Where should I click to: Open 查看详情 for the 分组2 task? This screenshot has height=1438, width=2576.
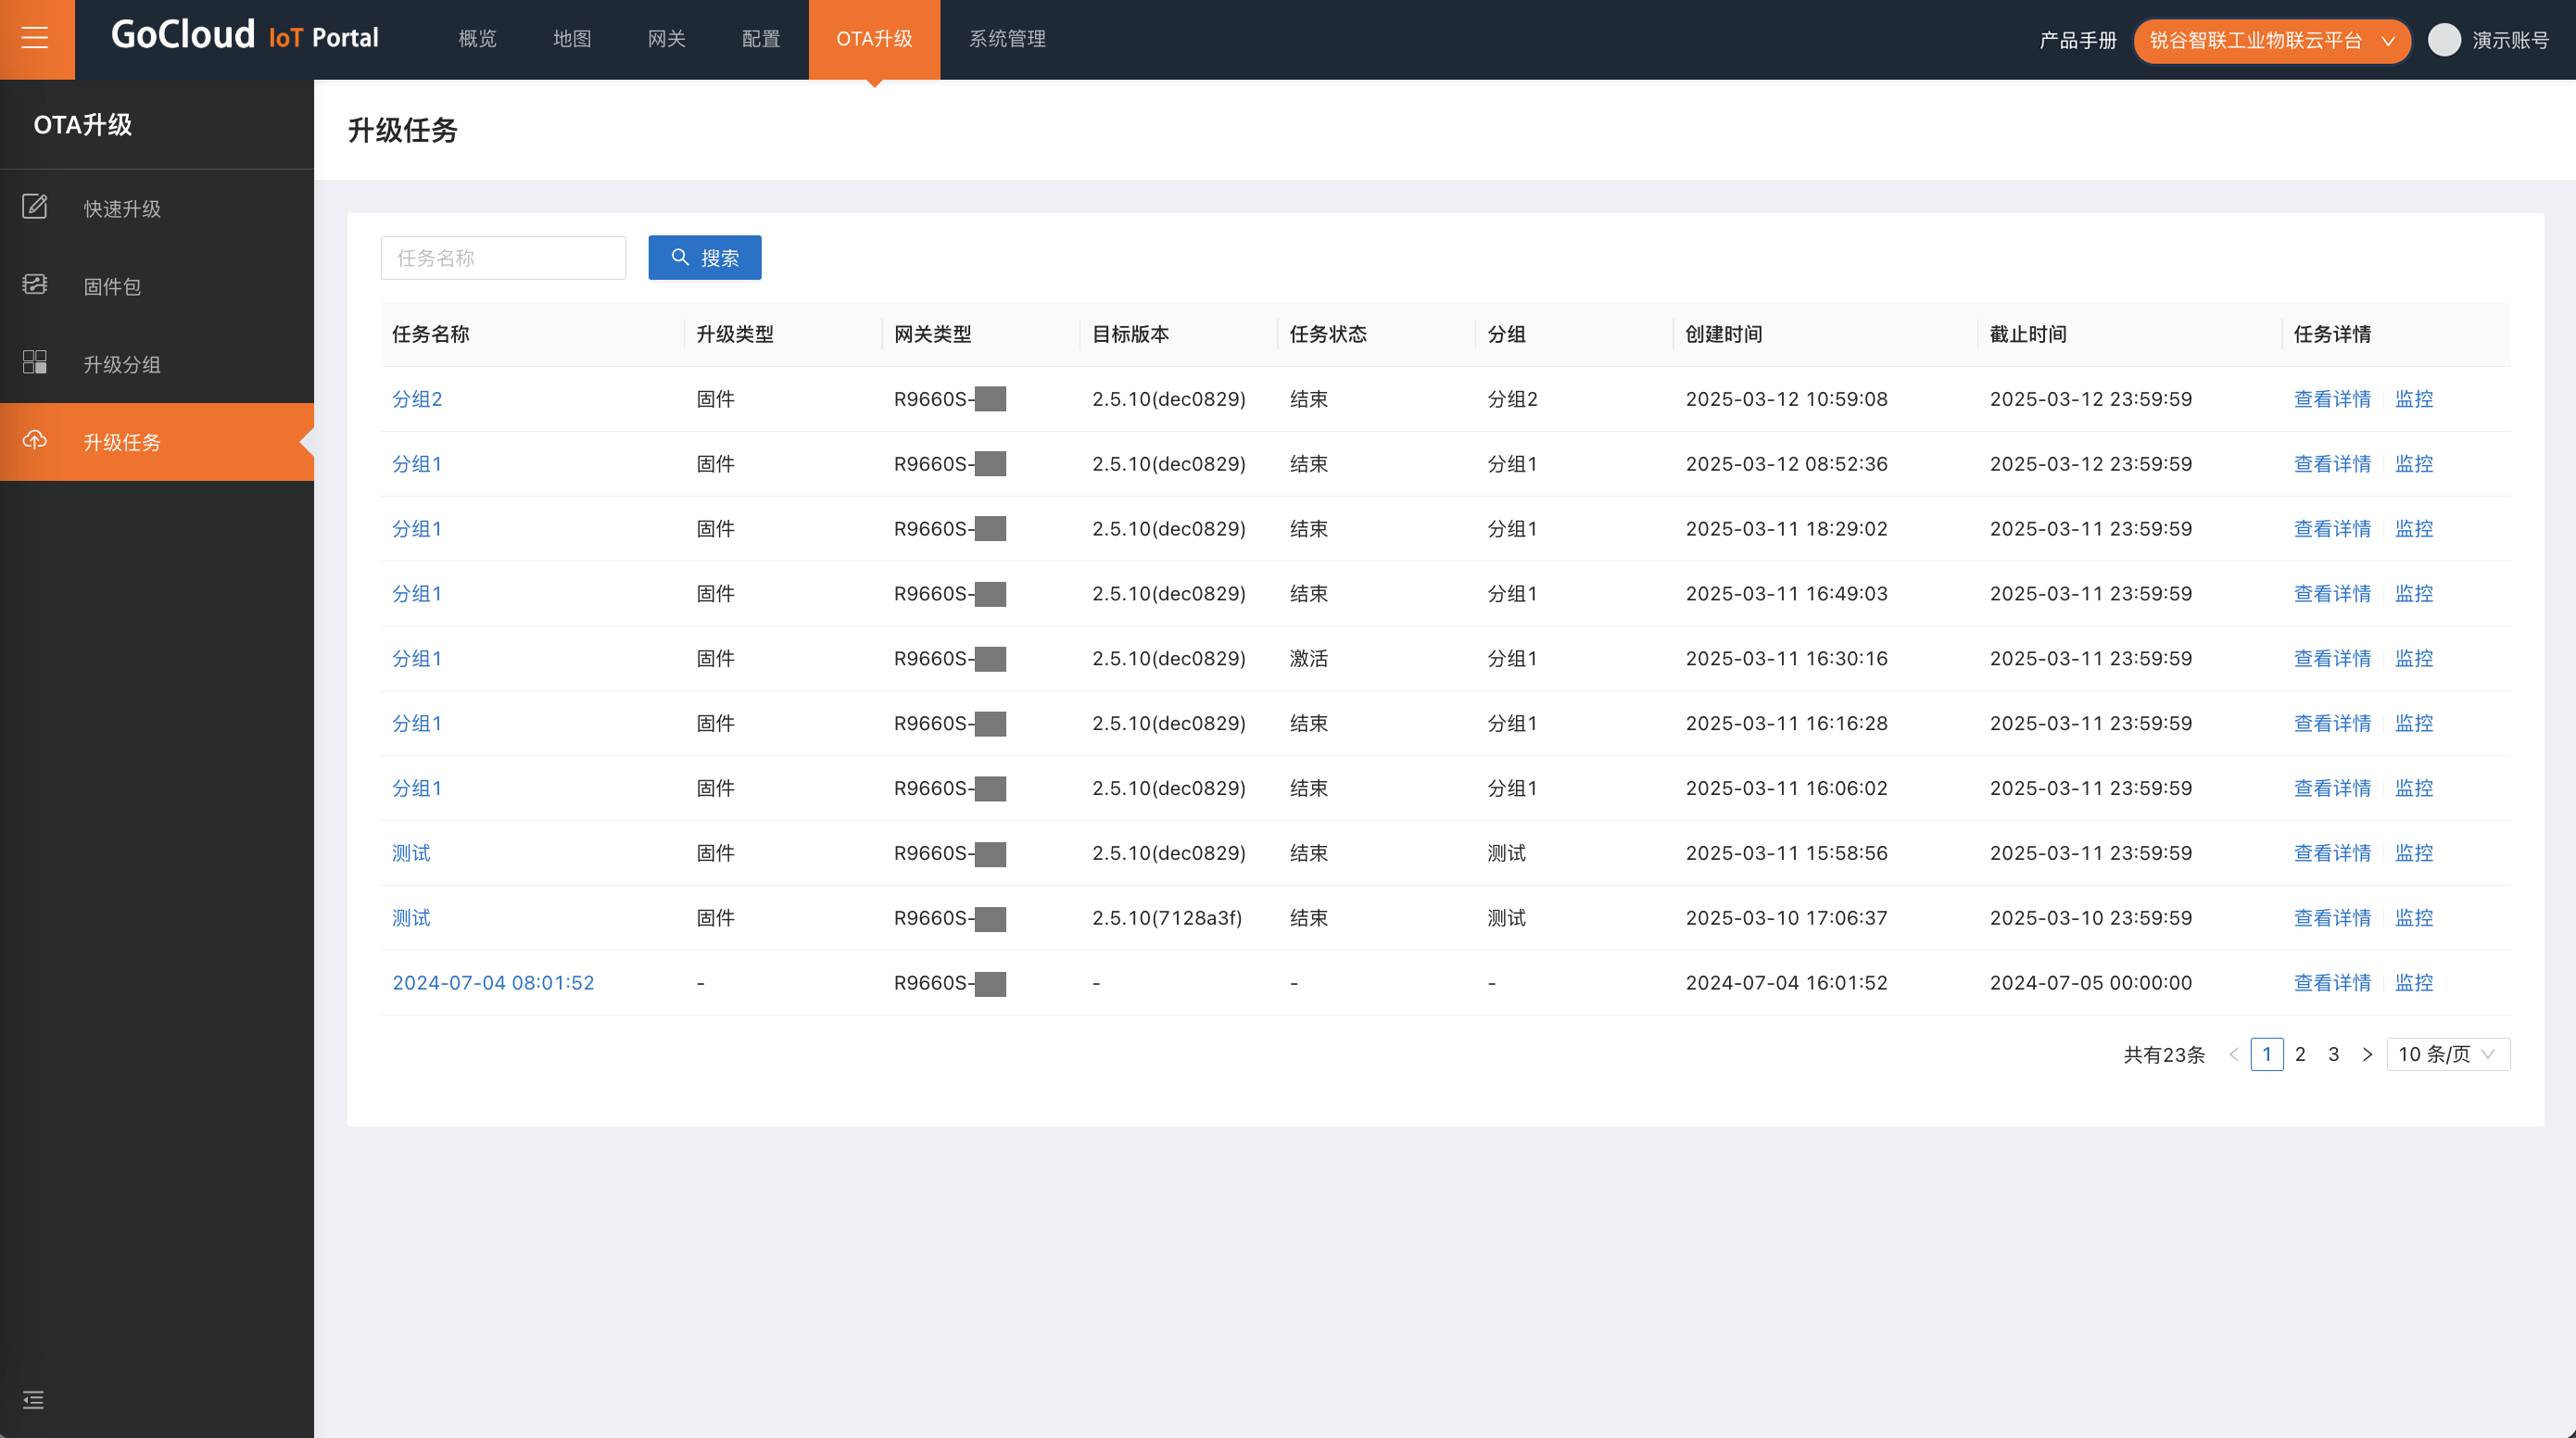pyautogui.click(x=2331, y=399)
